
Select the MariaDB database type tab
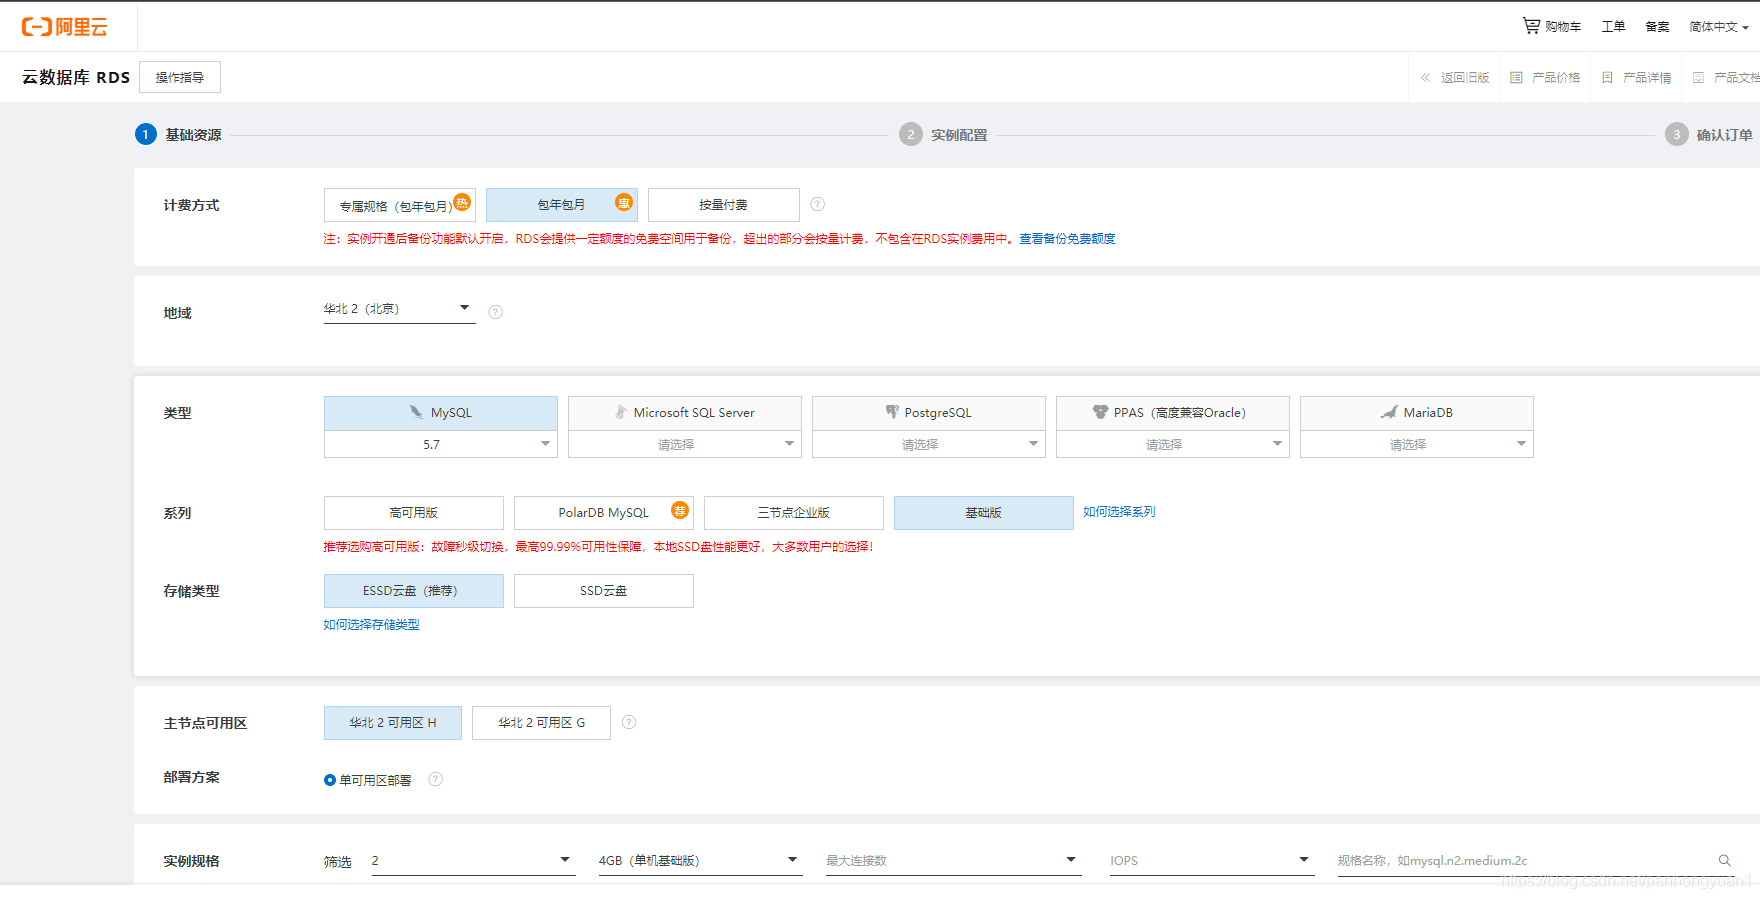[x=1417, y=413]
